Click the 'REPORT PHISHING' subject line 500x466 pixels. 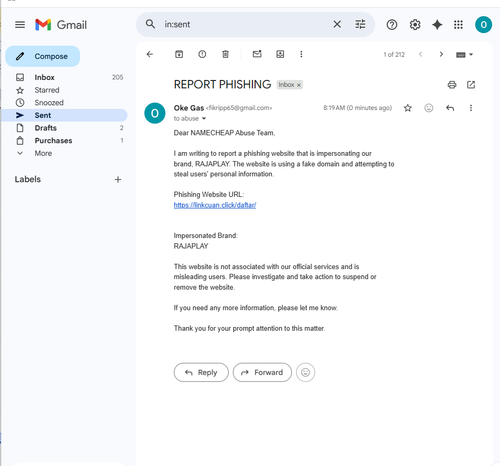click(x=222, y=85)
